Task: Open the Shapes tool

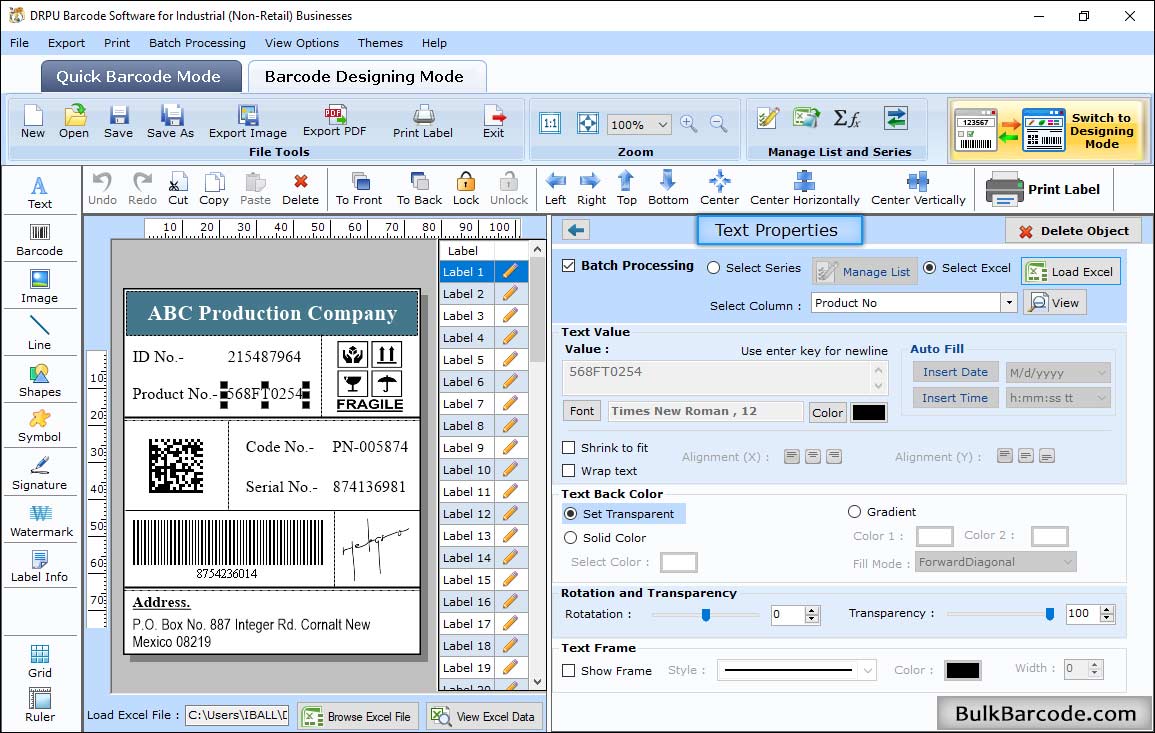Action: (x=40, y=381)
